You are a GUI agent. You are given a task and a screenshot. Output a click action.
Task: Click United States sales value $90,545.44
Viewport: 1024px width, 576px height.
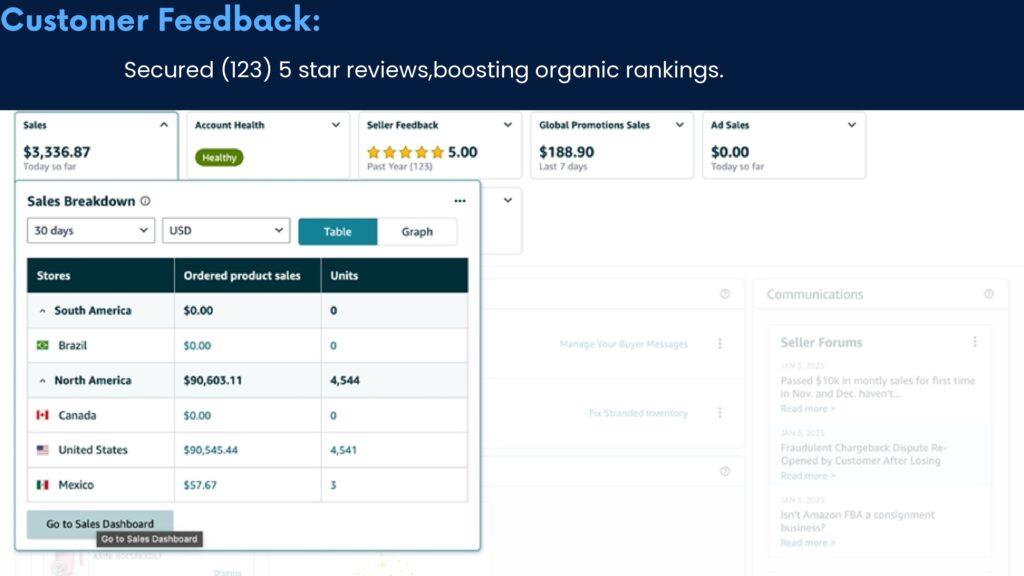[x=210, y=450]
